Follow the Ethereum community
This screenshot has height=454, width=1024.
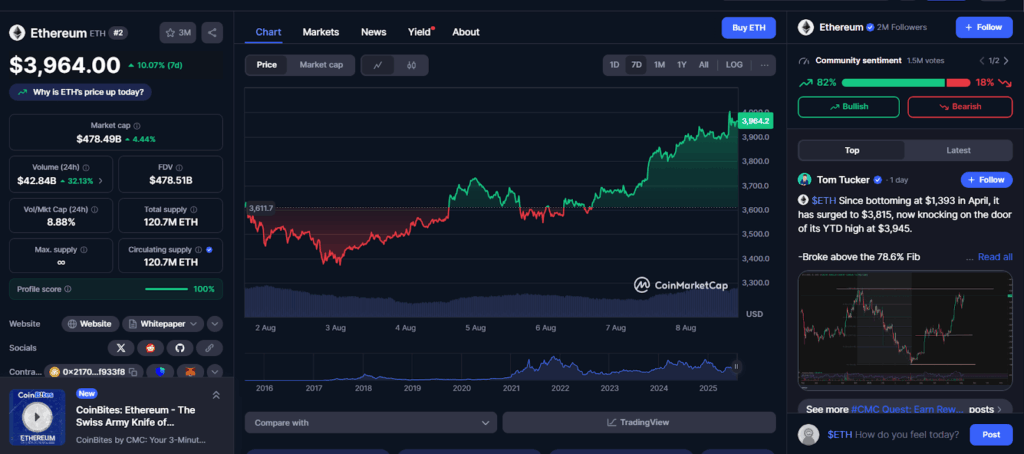point(984,27)
